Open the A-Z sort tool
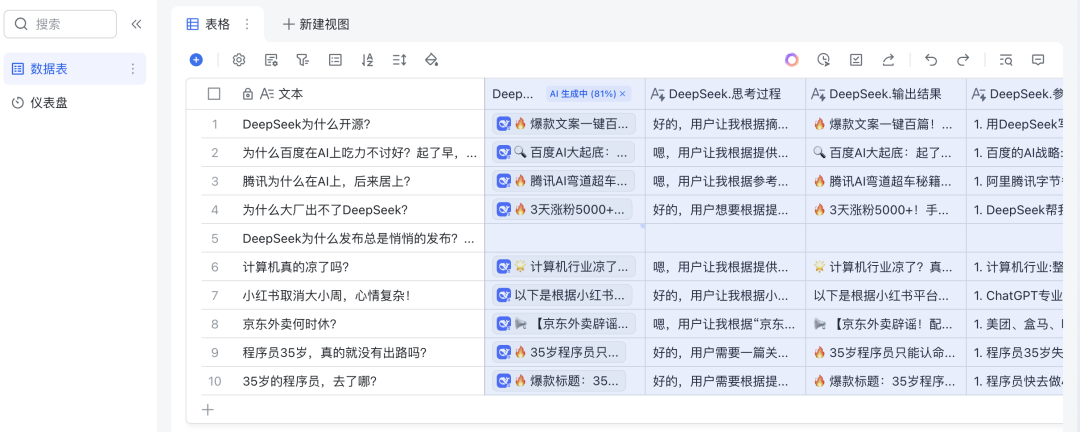The width and height of the screenshot is (1080, 432). coord(367,60)
